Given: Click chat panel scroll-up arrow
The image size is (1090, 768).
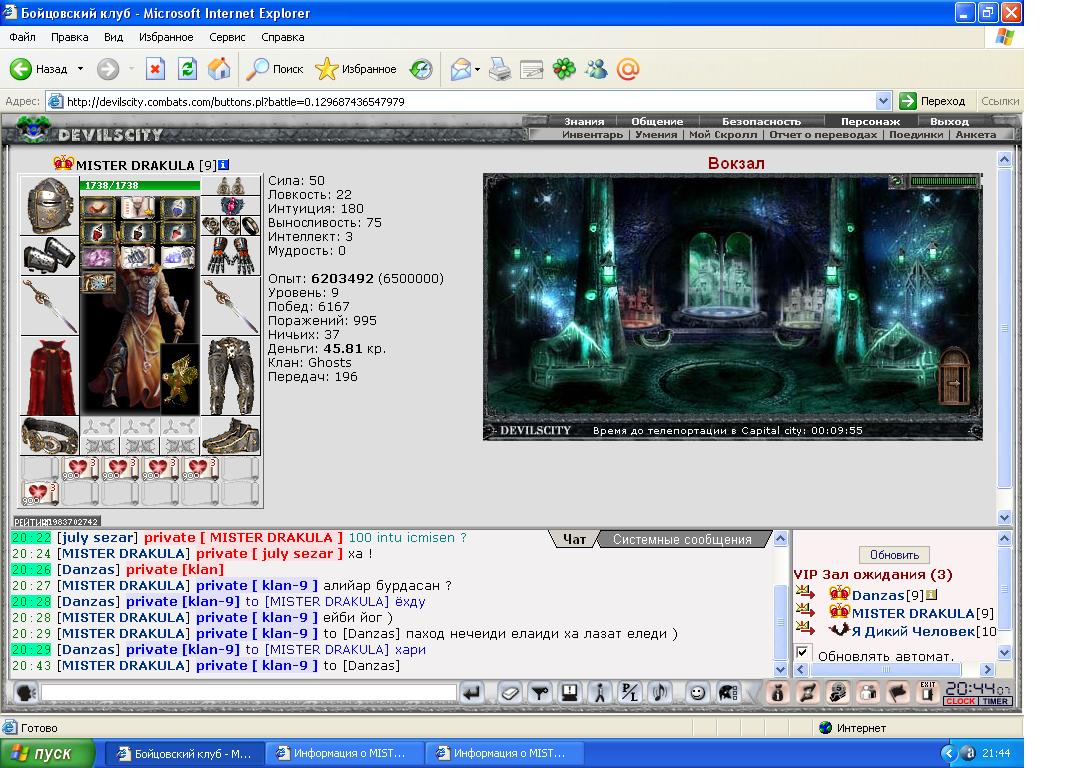Looking at the screenshot, I should click(x=781, y=539).
